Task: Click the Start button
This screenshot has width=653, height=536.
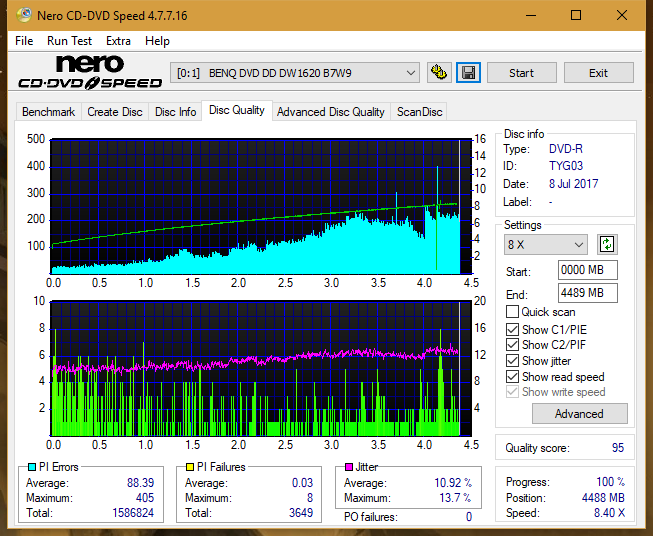Action: [521, 73]
